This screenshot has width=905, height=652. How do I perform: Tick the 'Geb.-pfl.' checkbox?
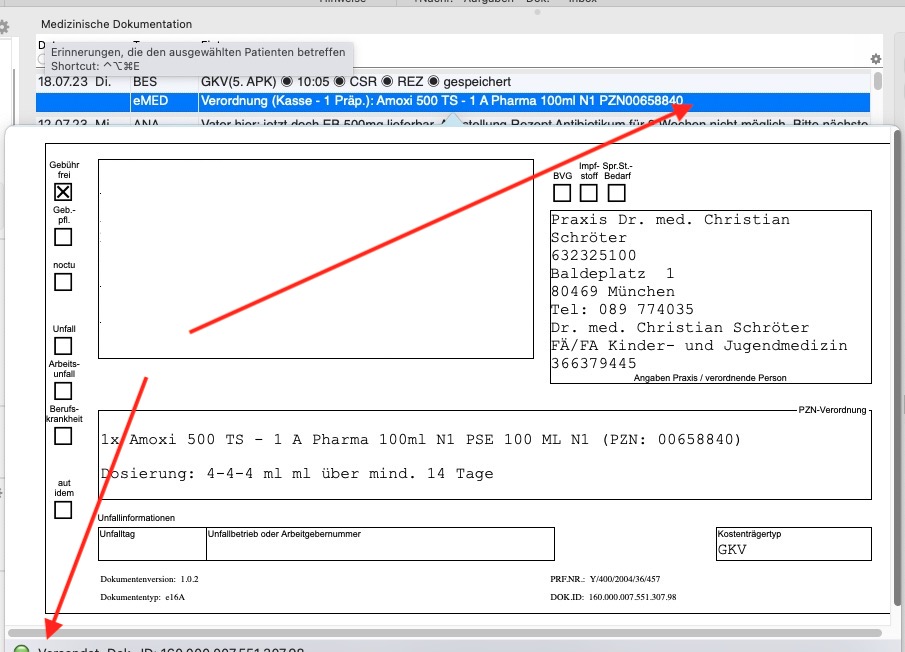point(63,237)
